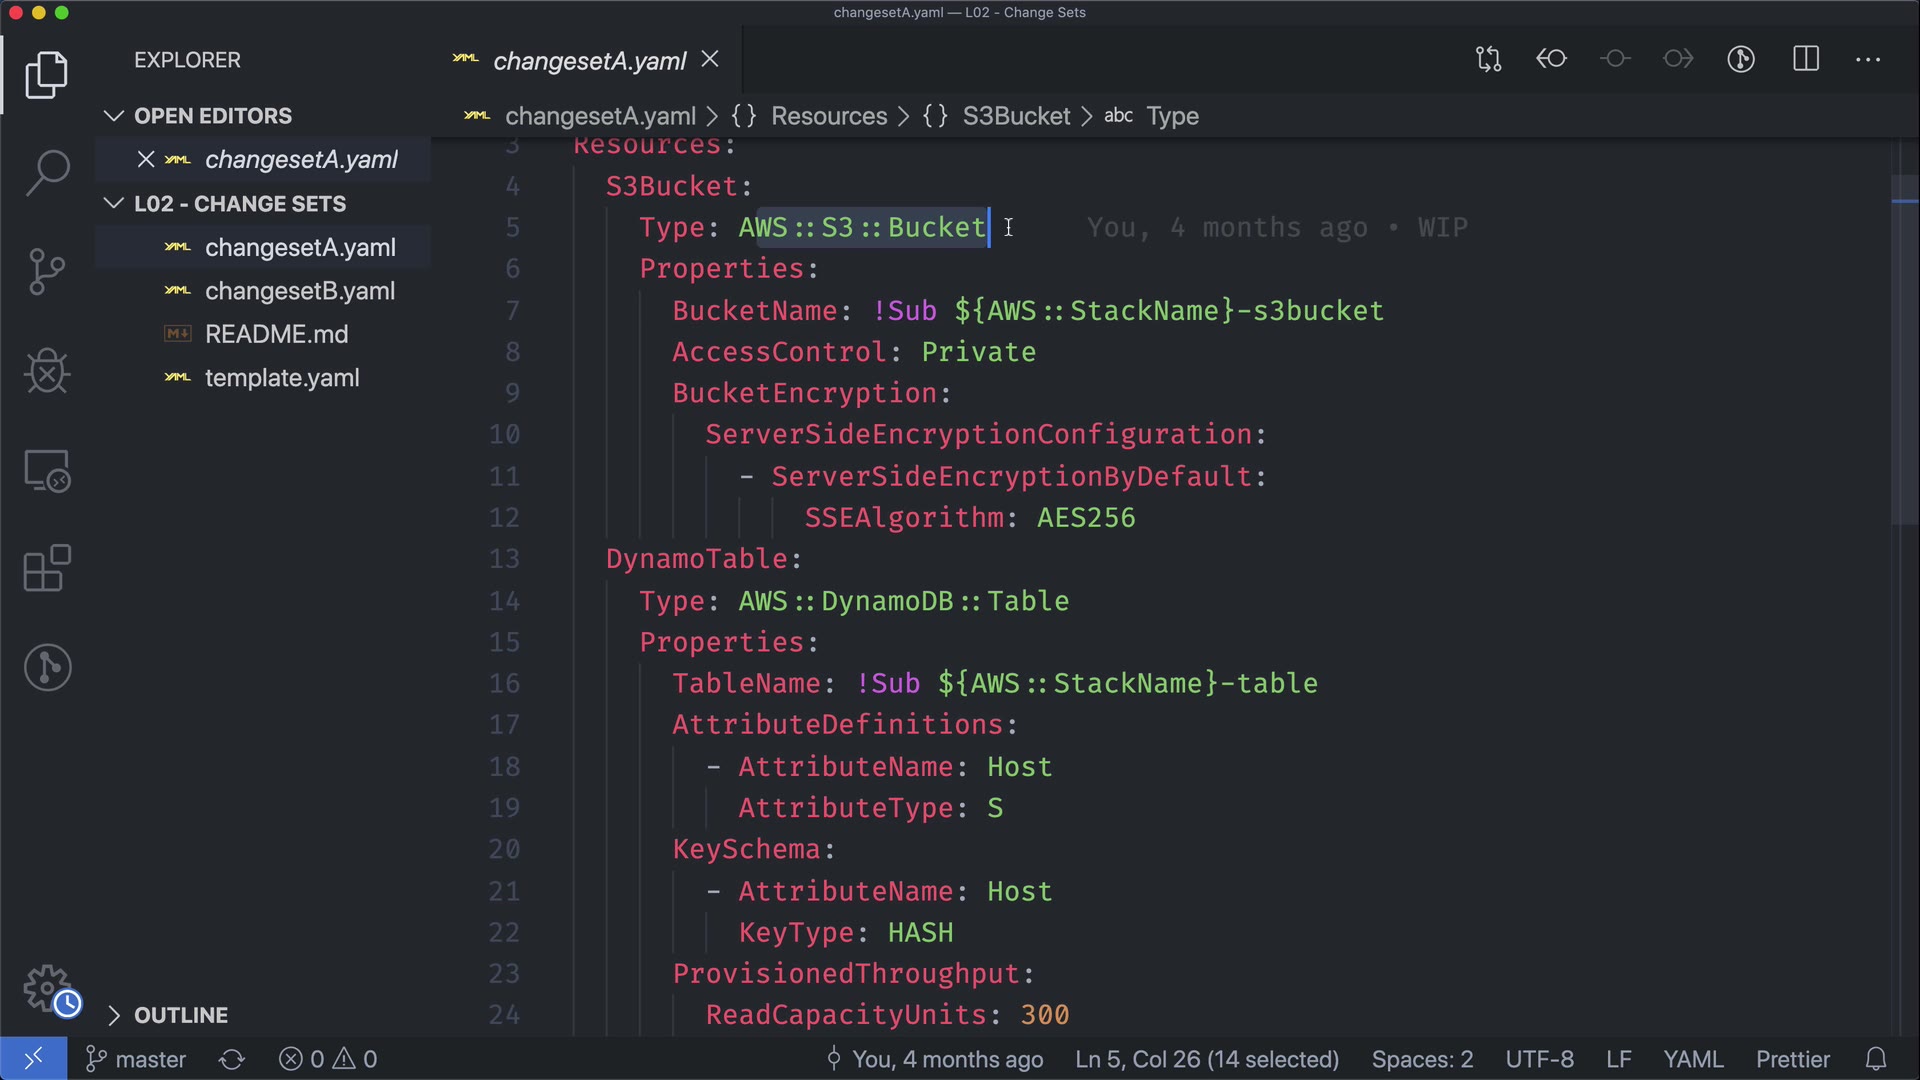Open the Search view in activity bar
The height and width of the screenshot is (1080, 1920).
pyautogui.click(x=47, y=173)
